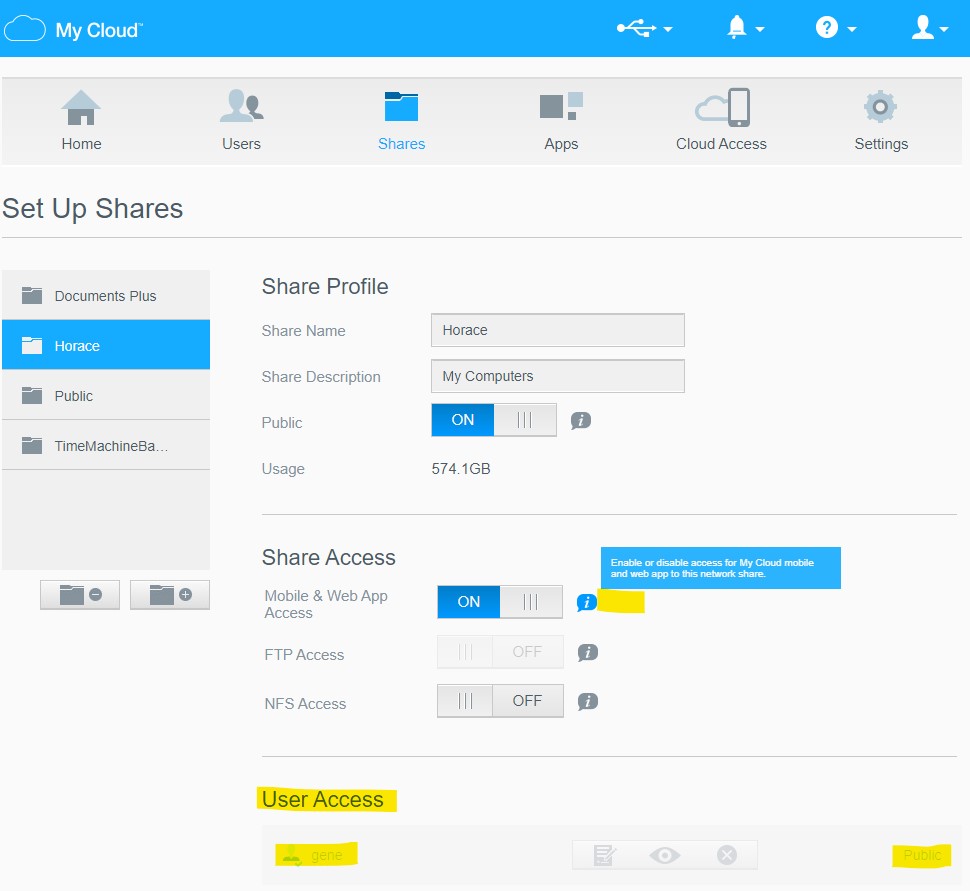Screen dimensions: 970x891
Task: Select the TimeMachineBa… share
Action: [x=106, y=446]
